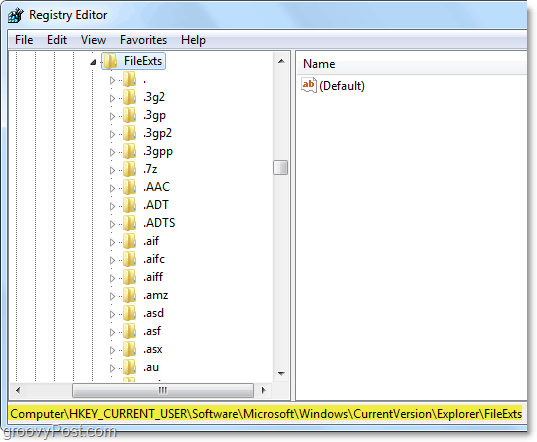Click the .ADT folder icon
The width and height of the screenshot is (537, 442).
(x=129, y=205)
